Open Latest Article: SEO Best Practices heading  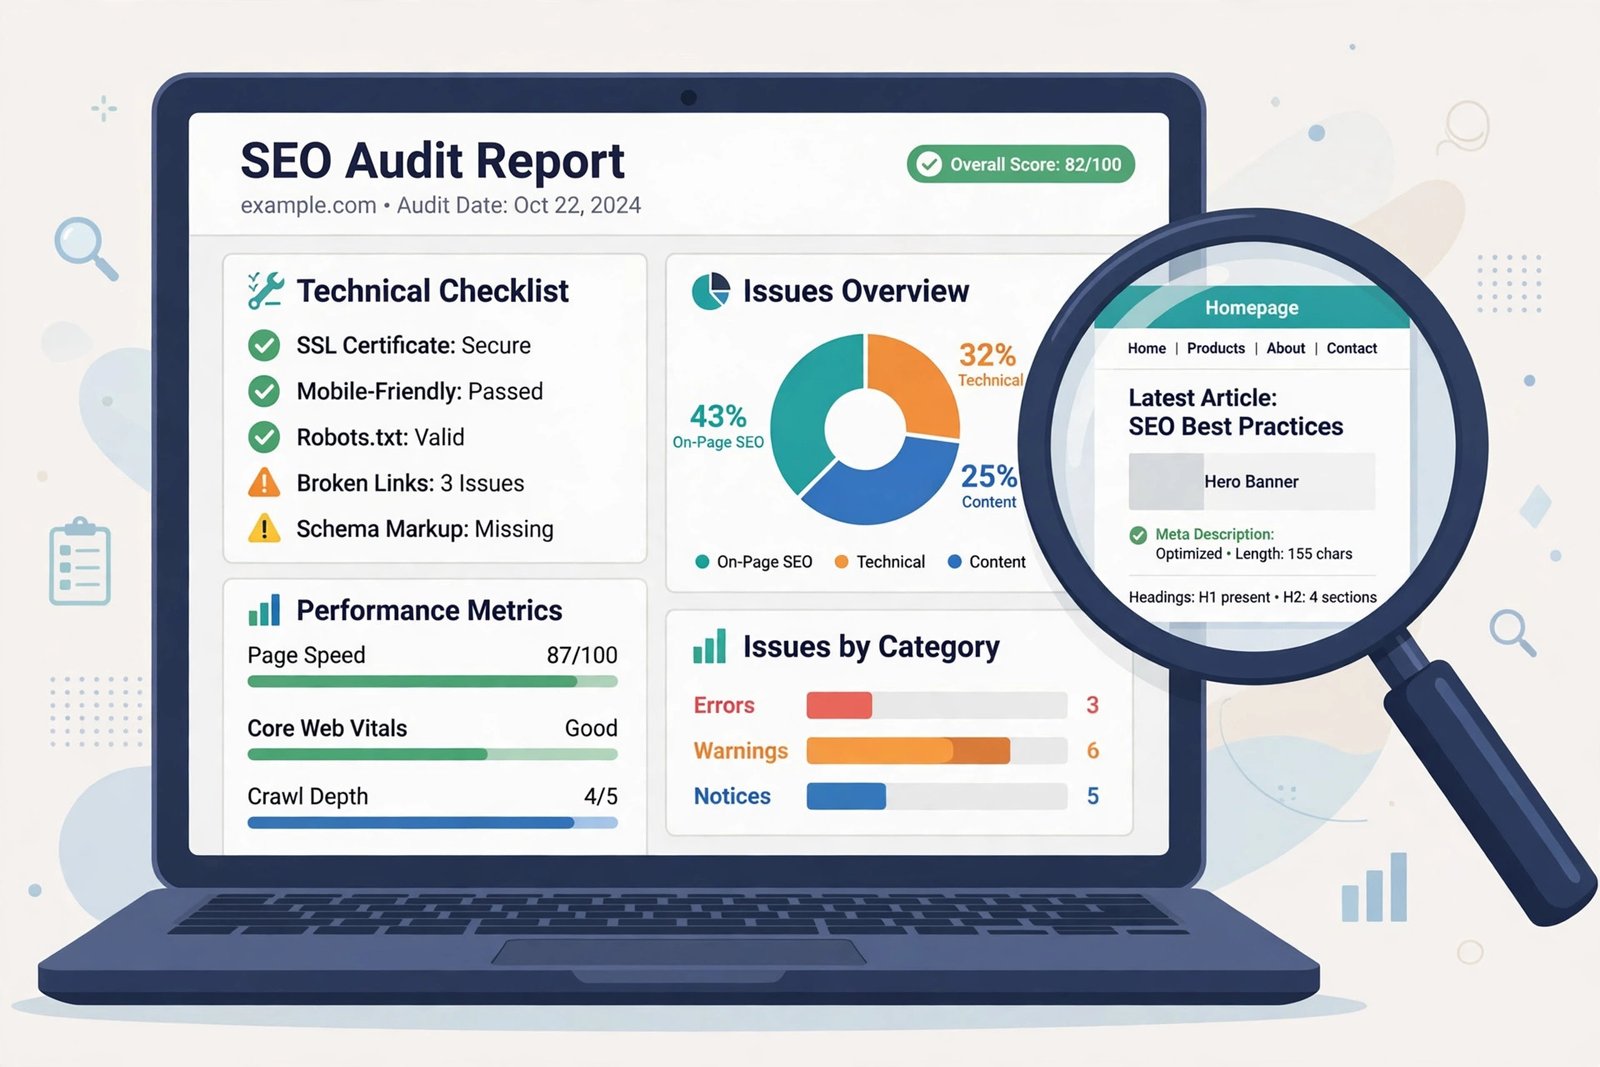click(1236, 412)
